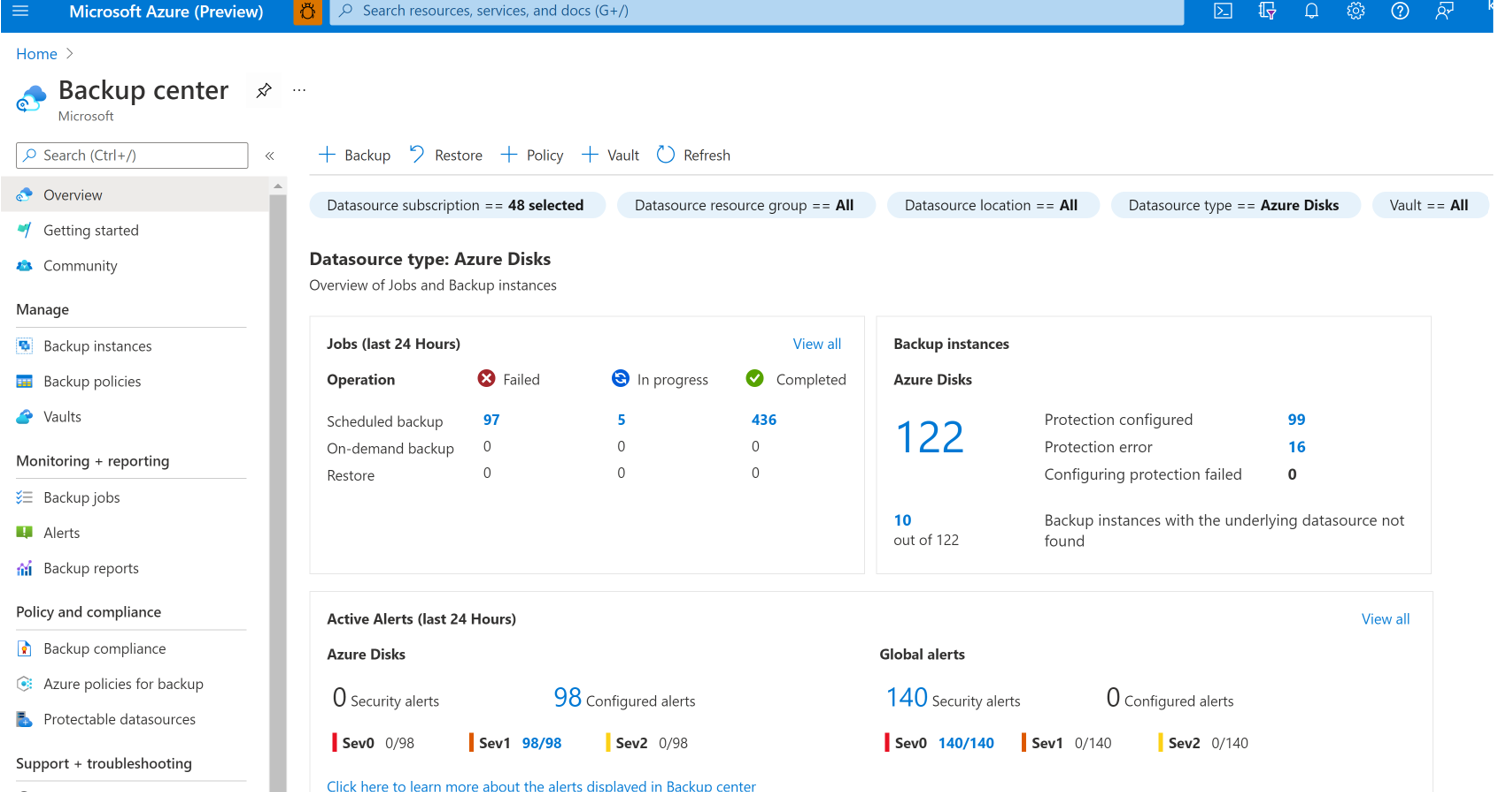This screenshot has width=1494, height=792.
Task: Click the help question mark icon
Action: click(1400, 11)
